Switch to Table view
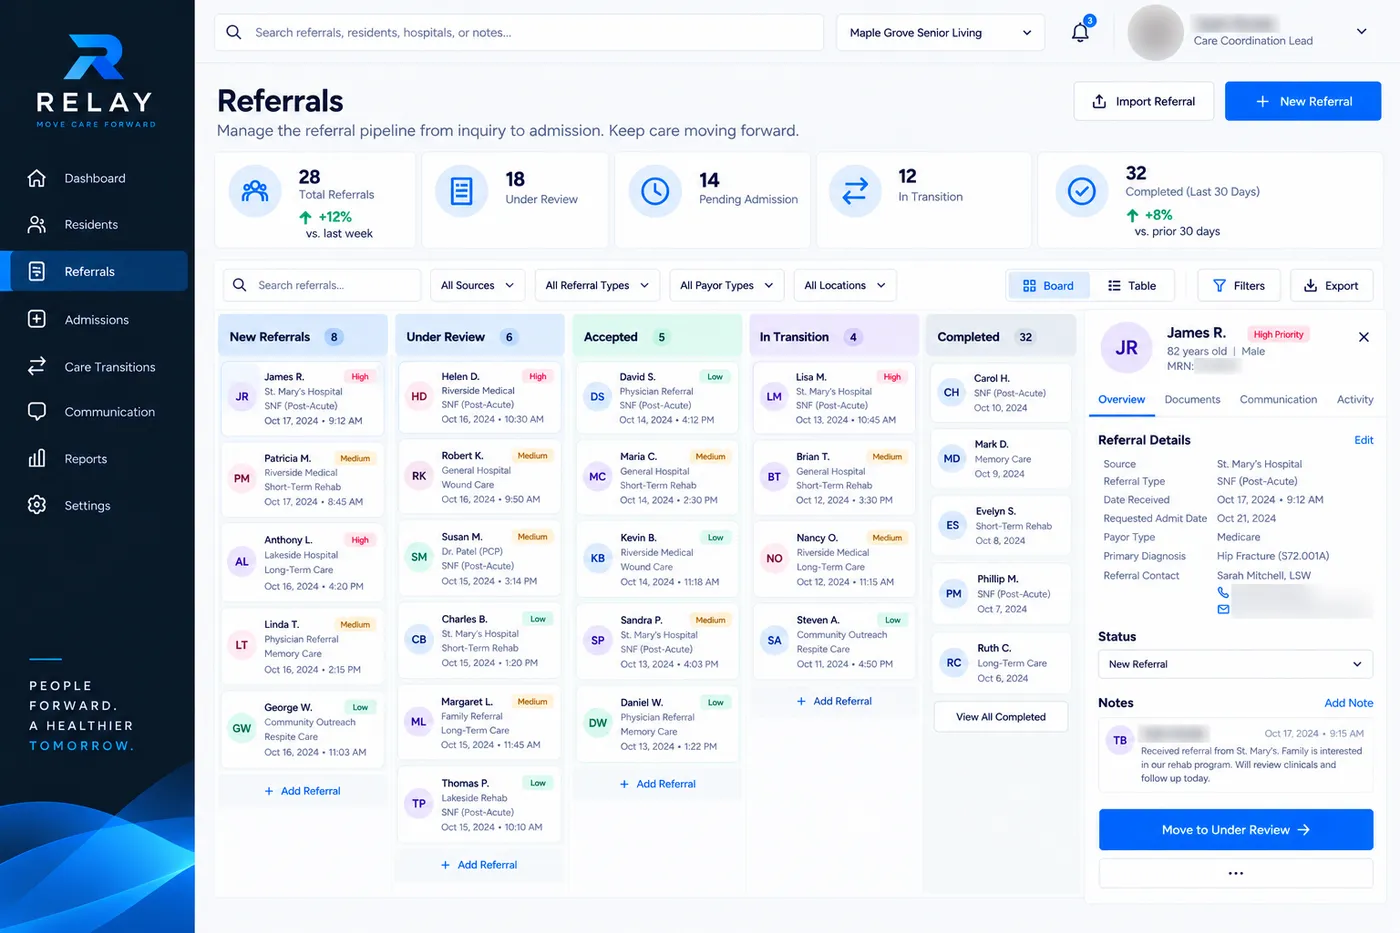This screenshot has height=933, width=1400. point(1132,285)
